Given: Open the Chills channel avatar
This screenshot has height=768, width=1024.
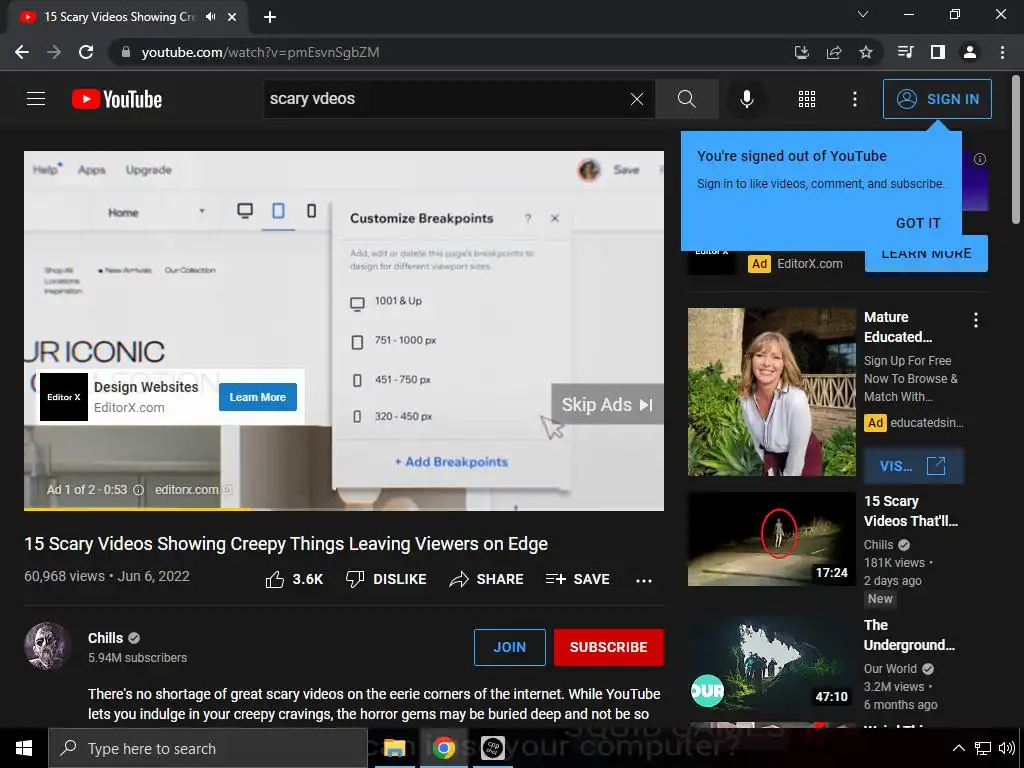Looking at the screenshot, I should pos(48,647).
